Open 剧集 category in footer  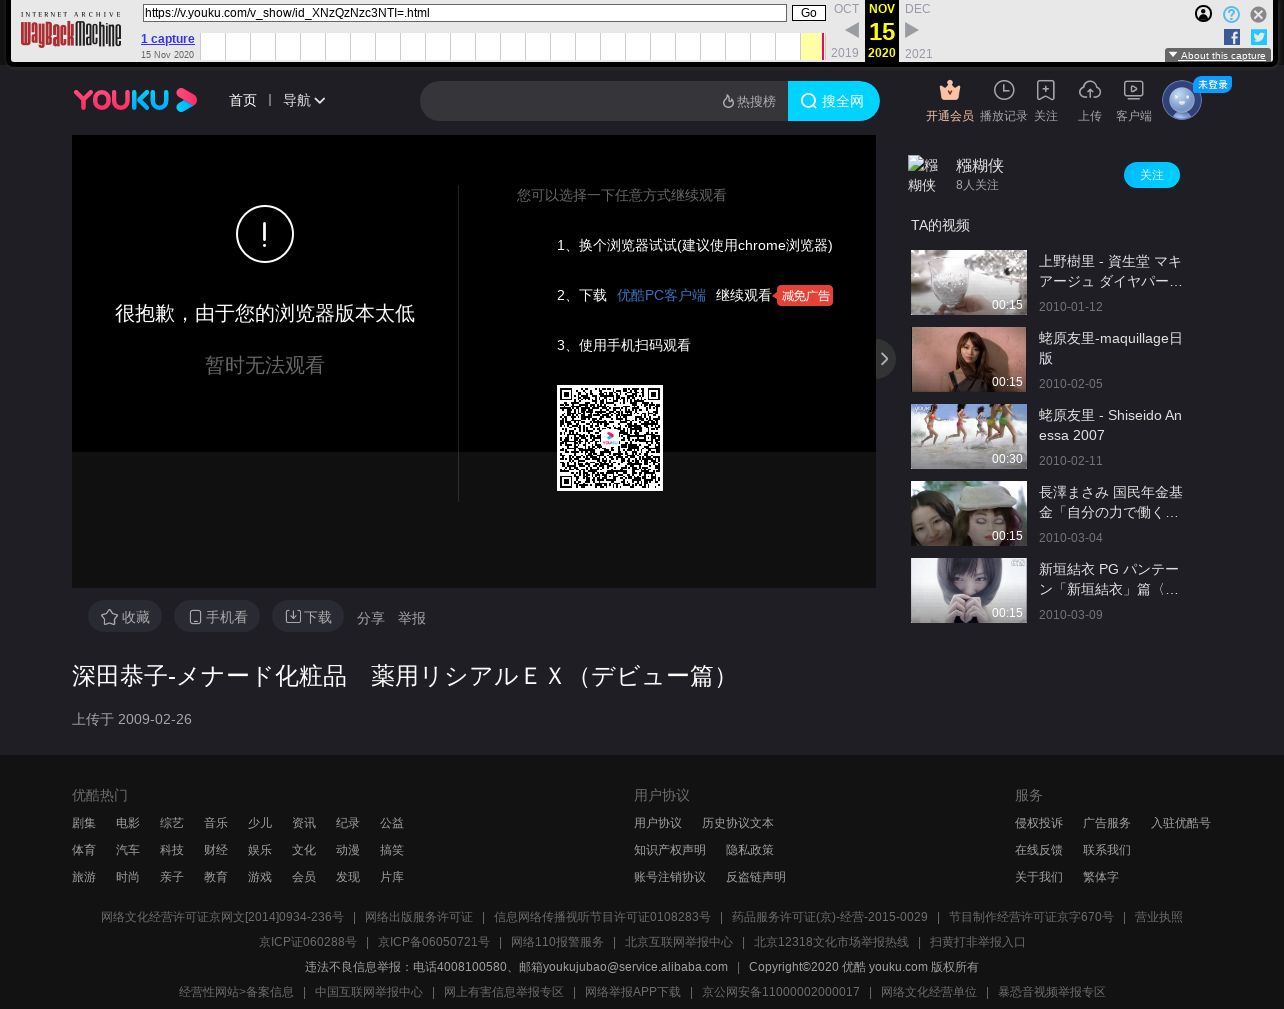(x=84, y=823)
